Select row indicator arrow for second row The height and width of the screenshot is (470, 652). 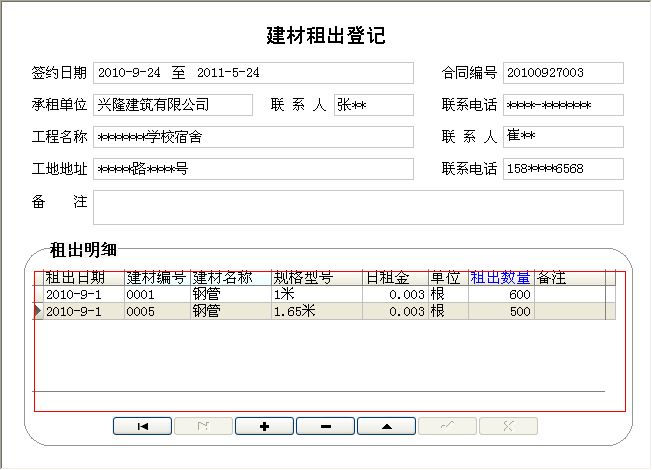pyautogui.click(x=39, y=311)
